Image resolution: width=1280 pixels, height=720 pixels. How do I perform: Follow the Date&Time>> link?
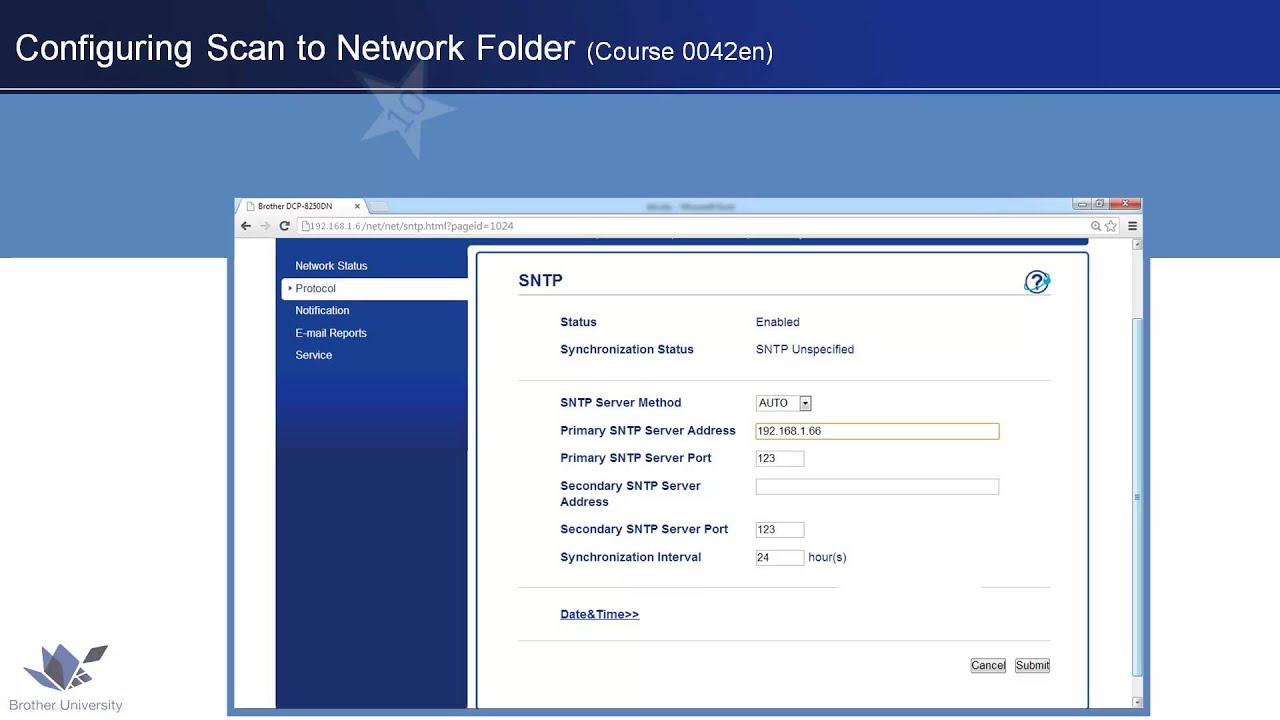pos(599,614)
